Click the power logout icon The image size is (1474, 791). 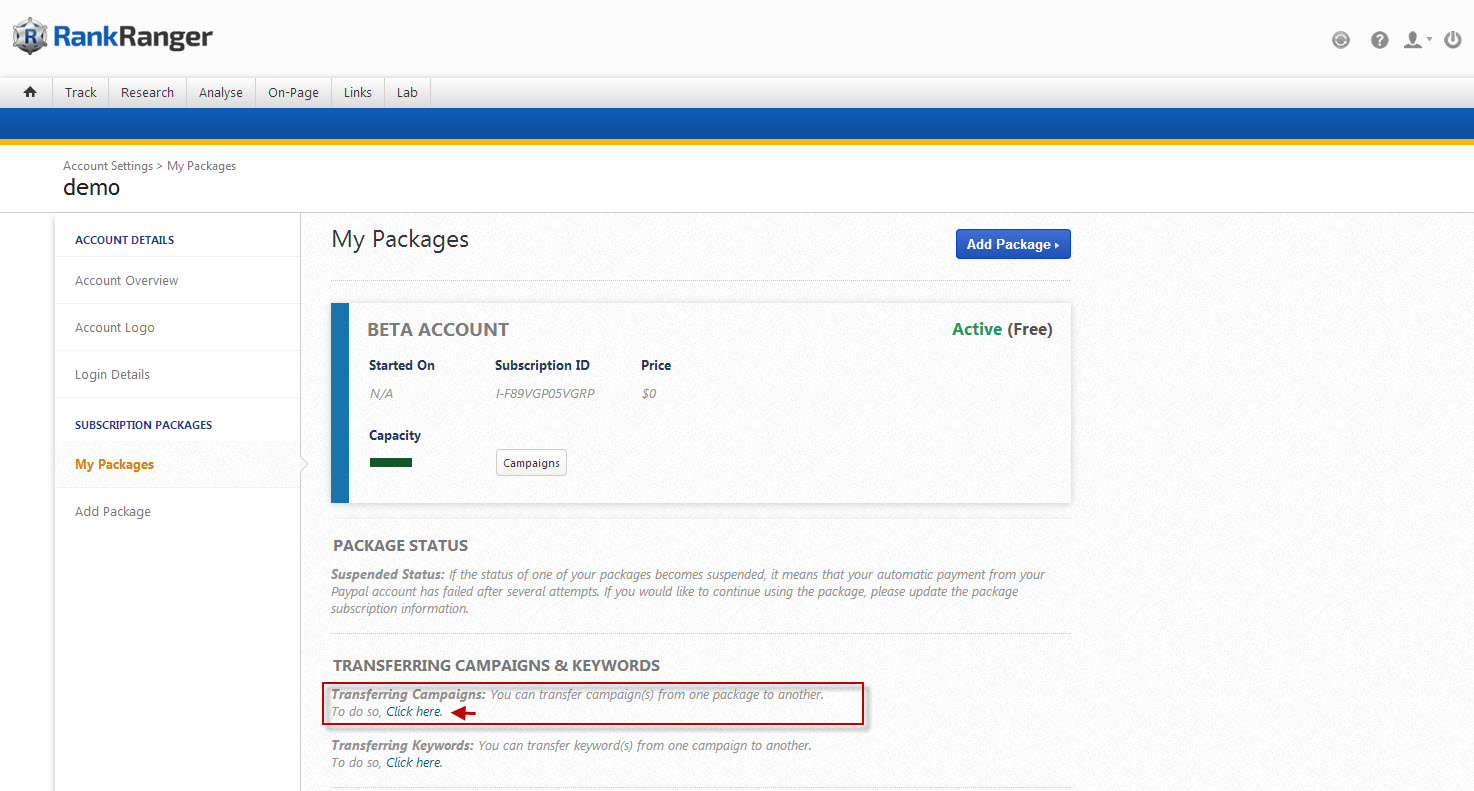1452,40
